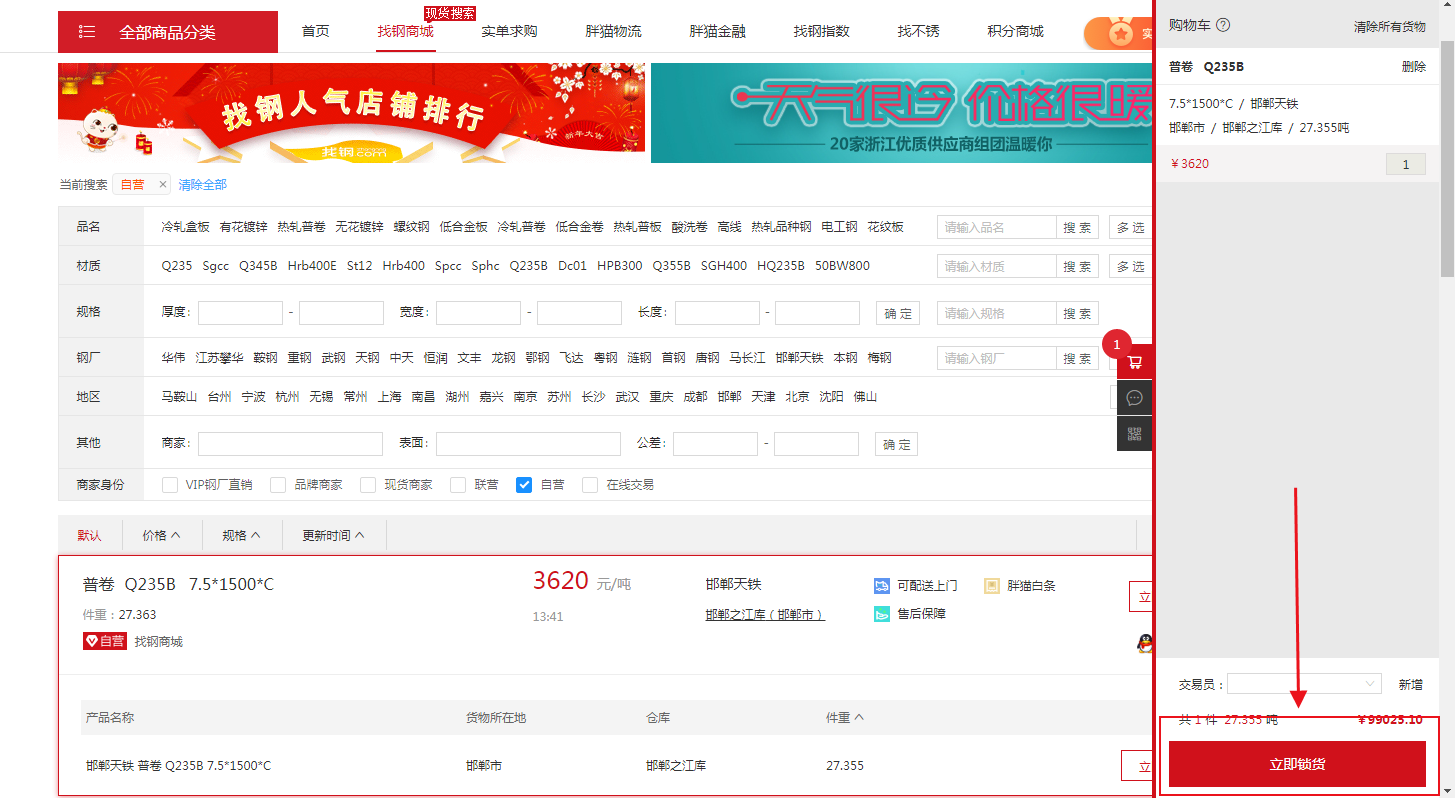Go to 首页 in the navigation
This screenshot has width=1455, height=798.
[x=315, y=31]
